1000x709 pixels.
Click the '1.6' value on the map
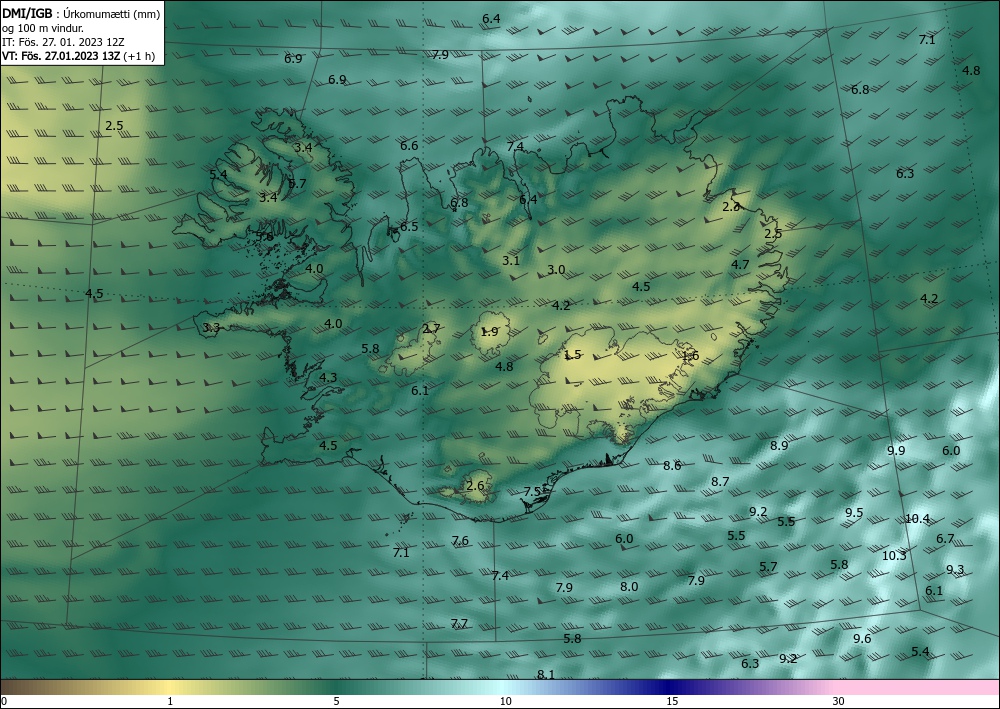[x=691, y=356]
